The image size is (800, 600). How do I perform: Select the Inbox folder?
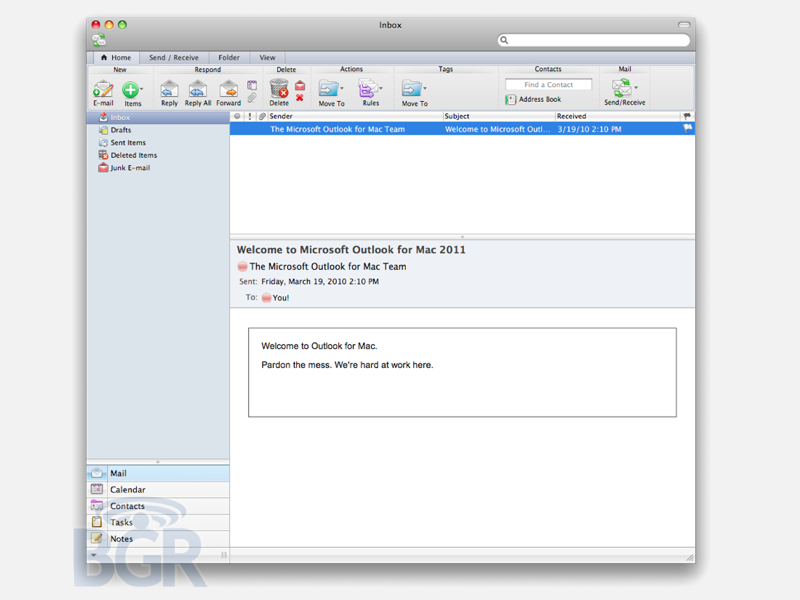click(x=158, y=117)
